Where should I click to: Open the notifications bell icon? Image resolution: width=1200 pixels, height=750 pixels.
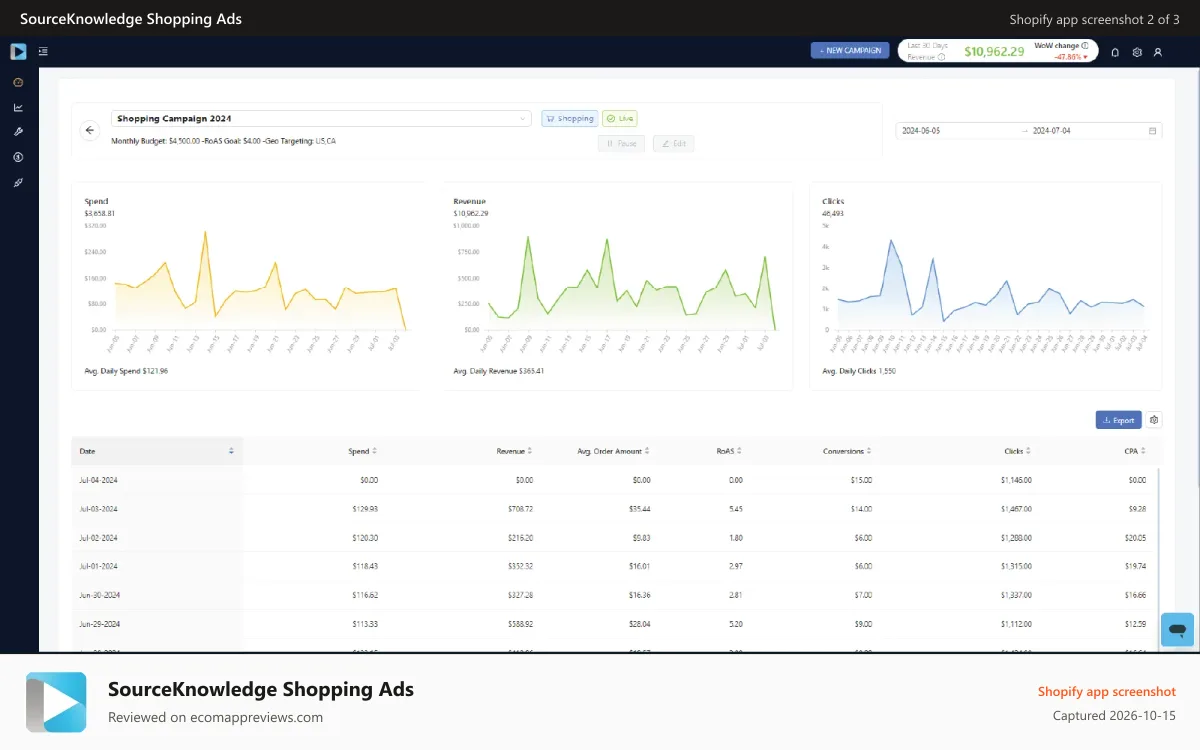(x=1115, y=52)
